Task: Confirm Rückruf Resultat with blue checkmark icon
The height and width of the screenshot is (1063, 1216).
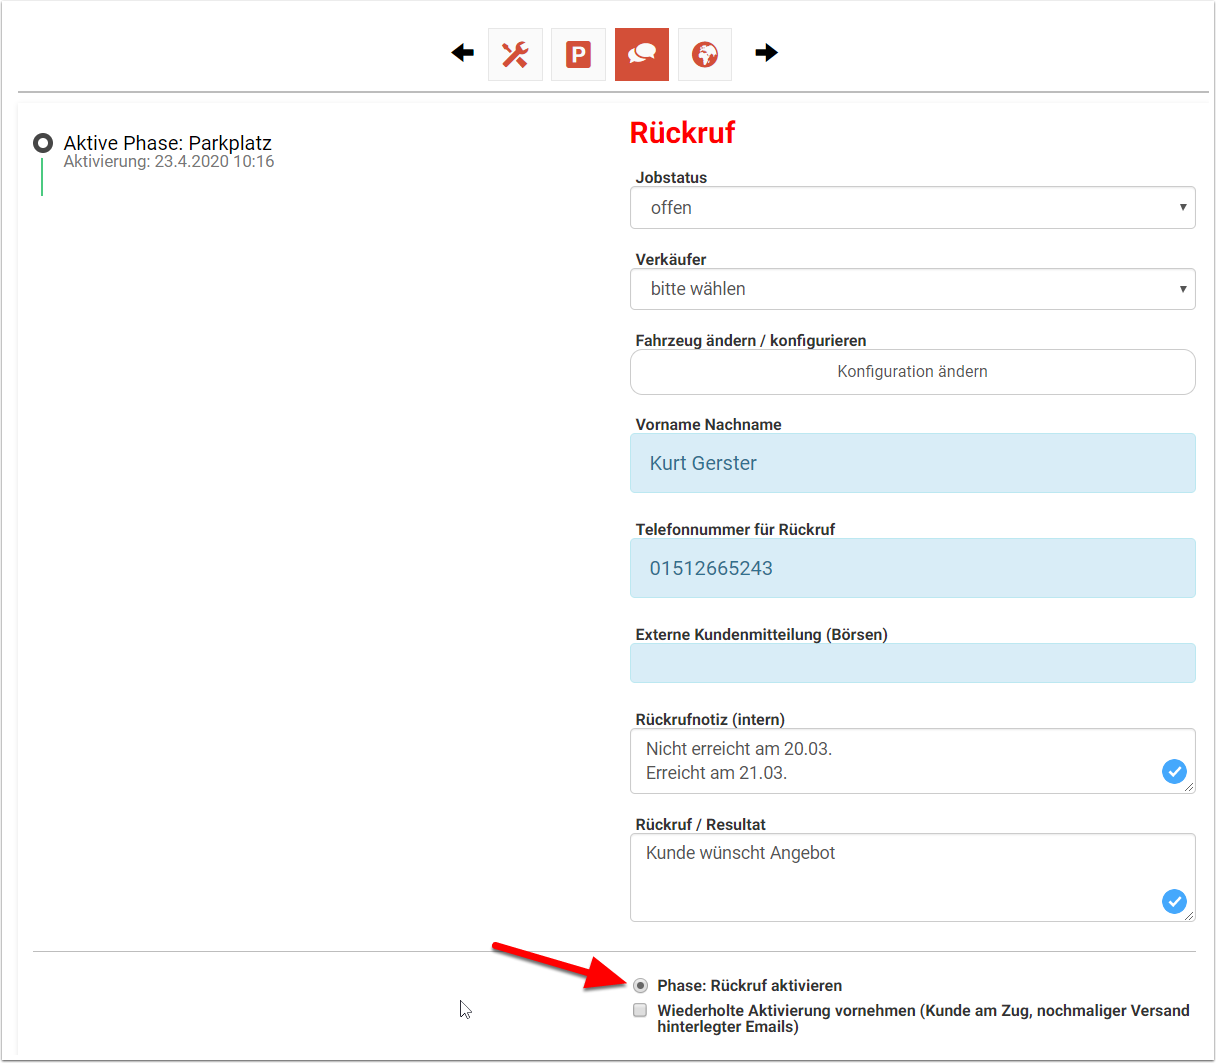Action: (1174, 901)
